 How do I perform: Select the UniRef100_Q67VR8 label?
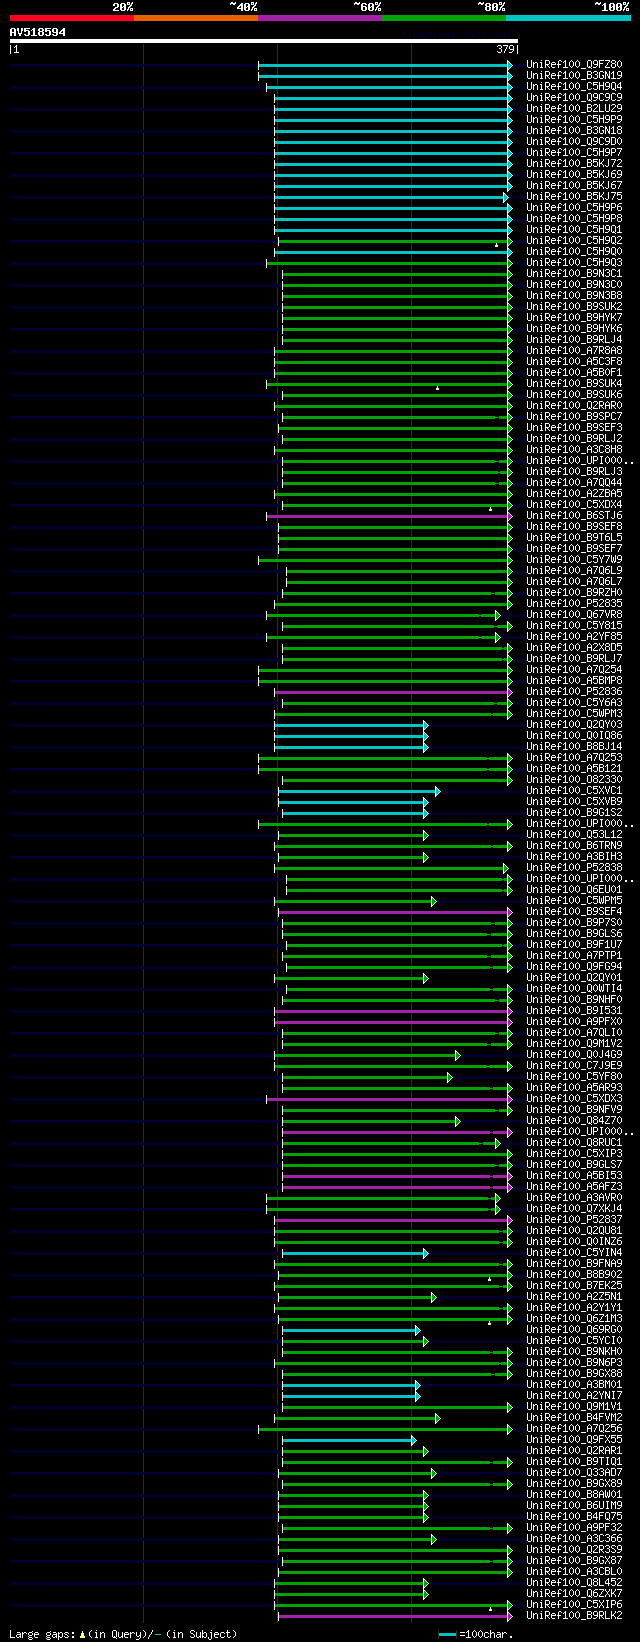[574, 615]
